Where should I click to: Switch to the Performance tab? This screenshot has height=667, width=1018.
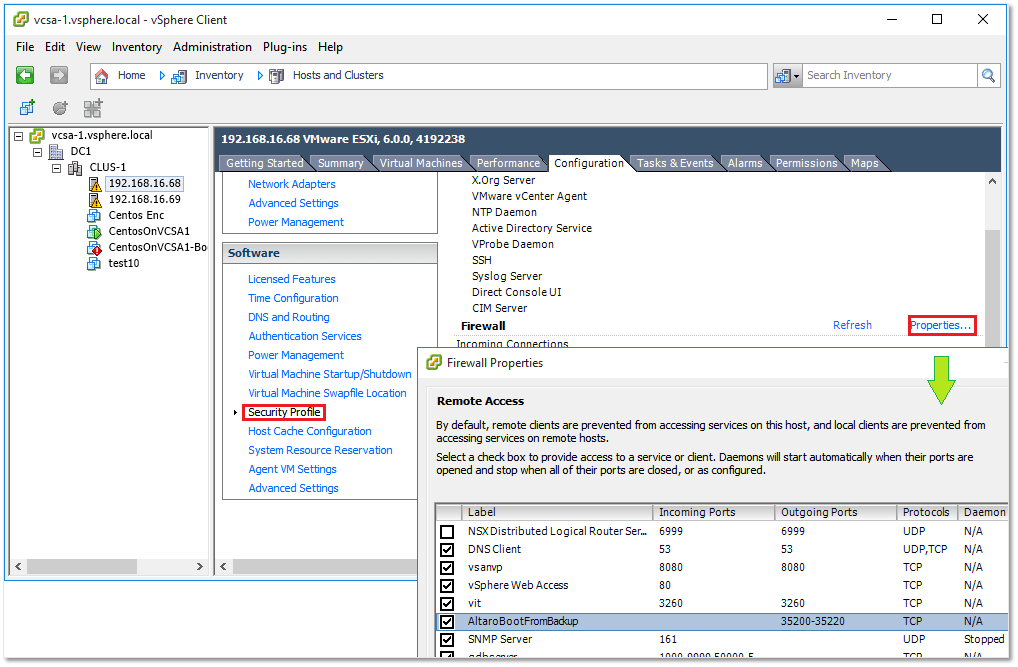[508, 163]
